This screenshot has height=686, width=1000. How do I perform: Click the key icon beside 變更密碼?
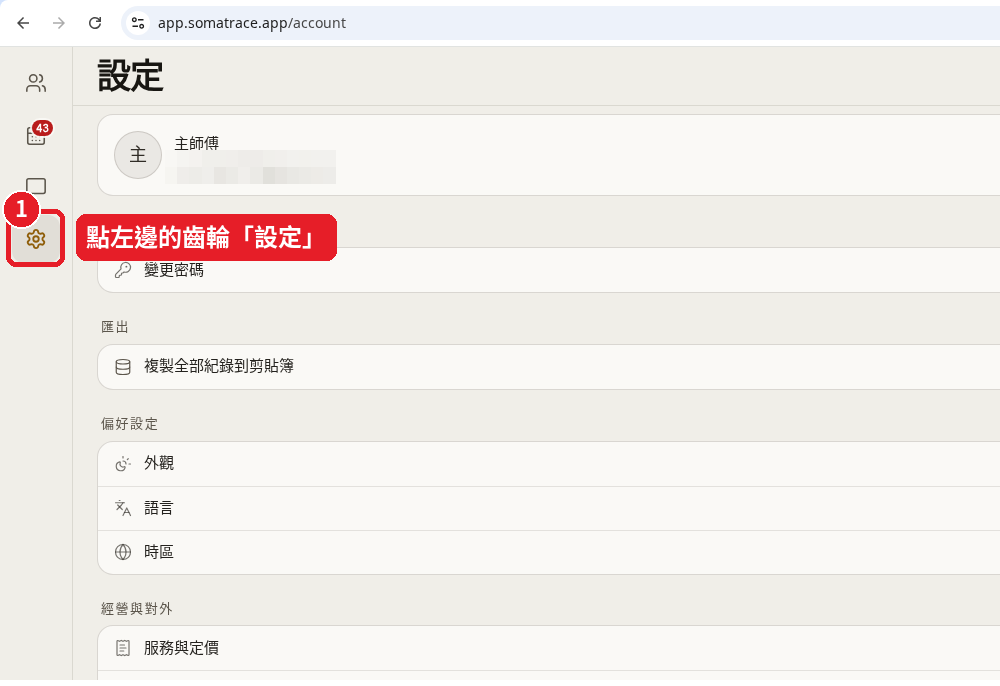(x=122, y=270)
